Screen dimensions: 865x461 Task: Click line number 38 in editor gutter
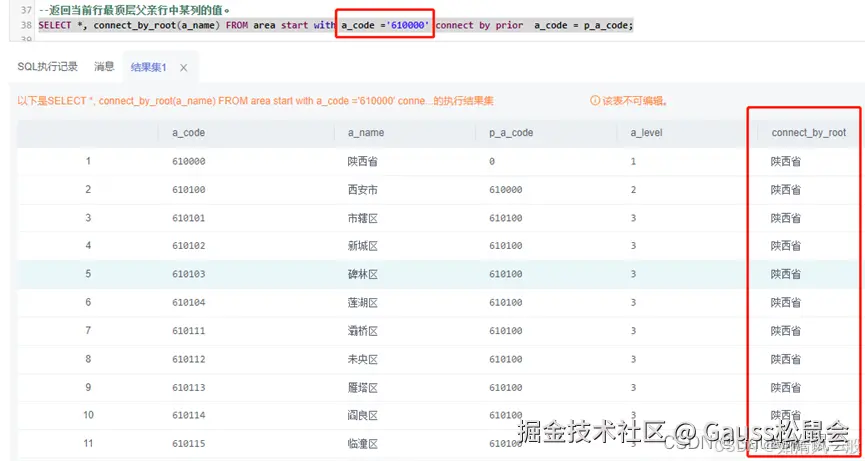[x=25, y=25]
